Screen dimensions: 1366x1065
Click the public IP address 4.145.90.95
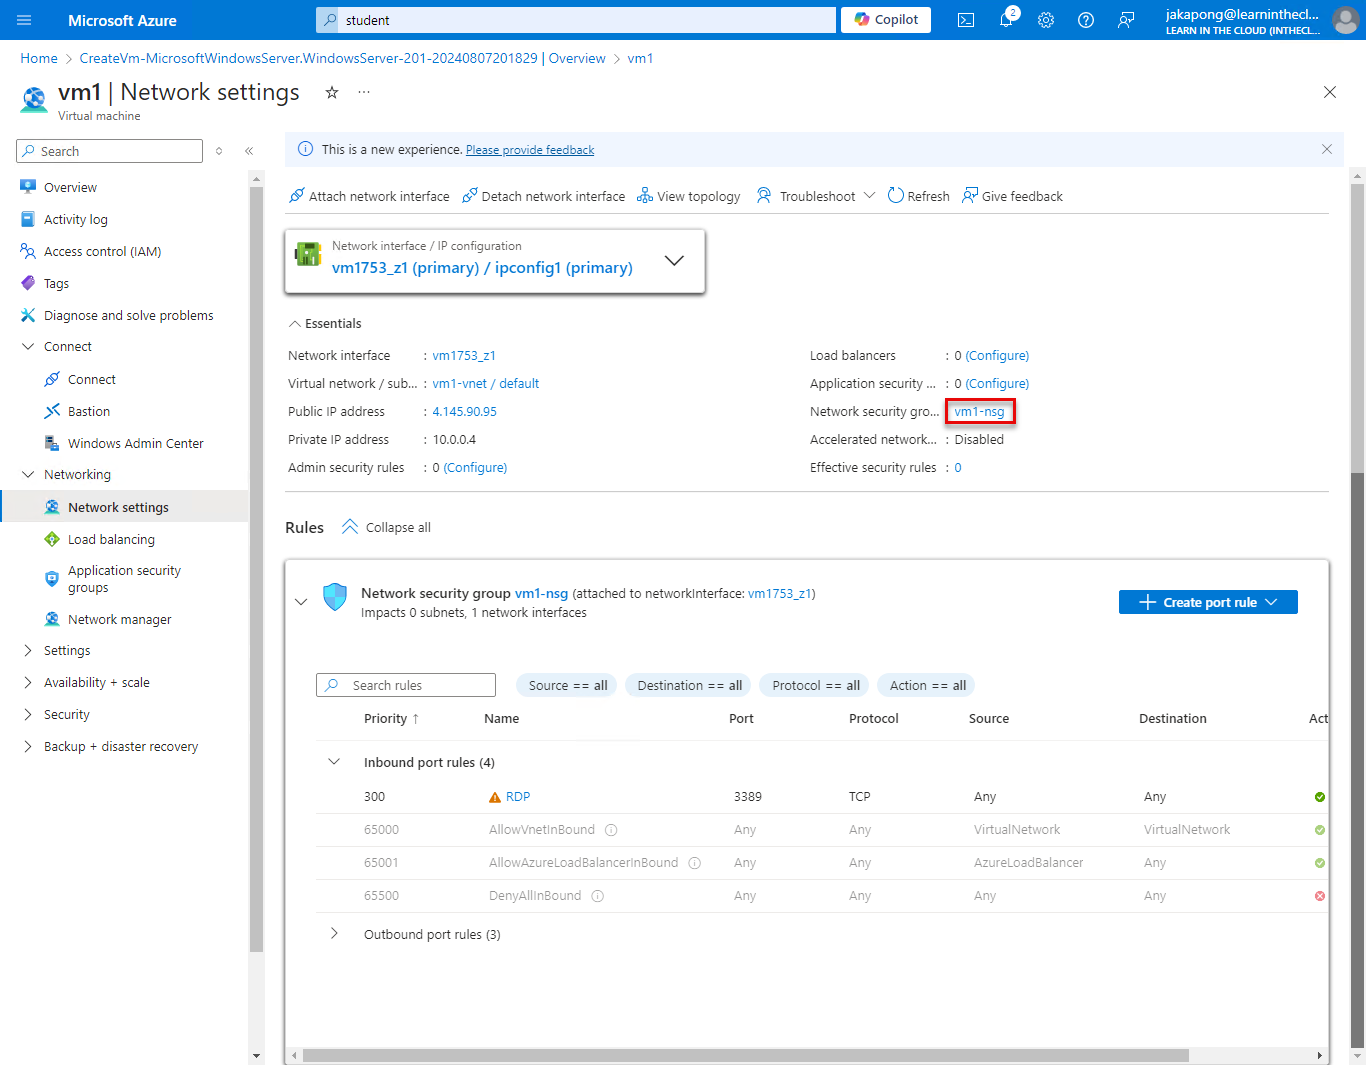pyautogui.click(x=465, y=412)
